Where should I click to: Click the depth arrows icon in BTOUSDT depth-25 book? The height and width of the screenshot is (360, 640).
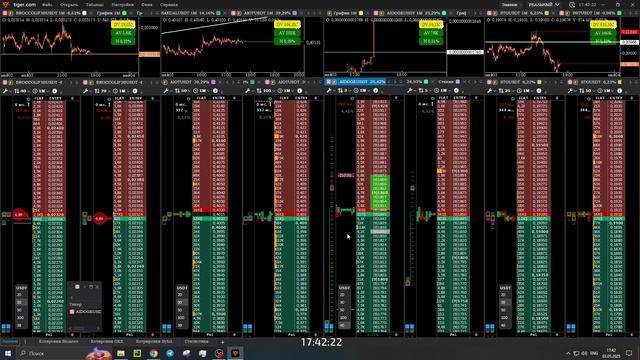[x=501, y=91]
